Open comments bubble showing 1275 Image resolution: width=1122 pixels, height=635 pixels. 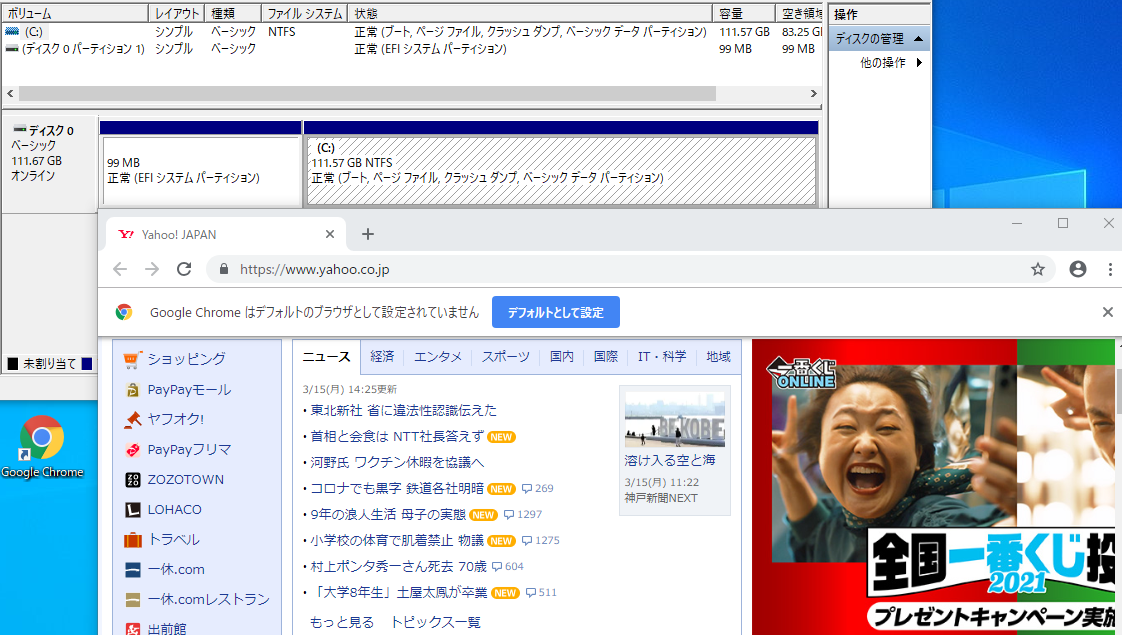point(540,541)
